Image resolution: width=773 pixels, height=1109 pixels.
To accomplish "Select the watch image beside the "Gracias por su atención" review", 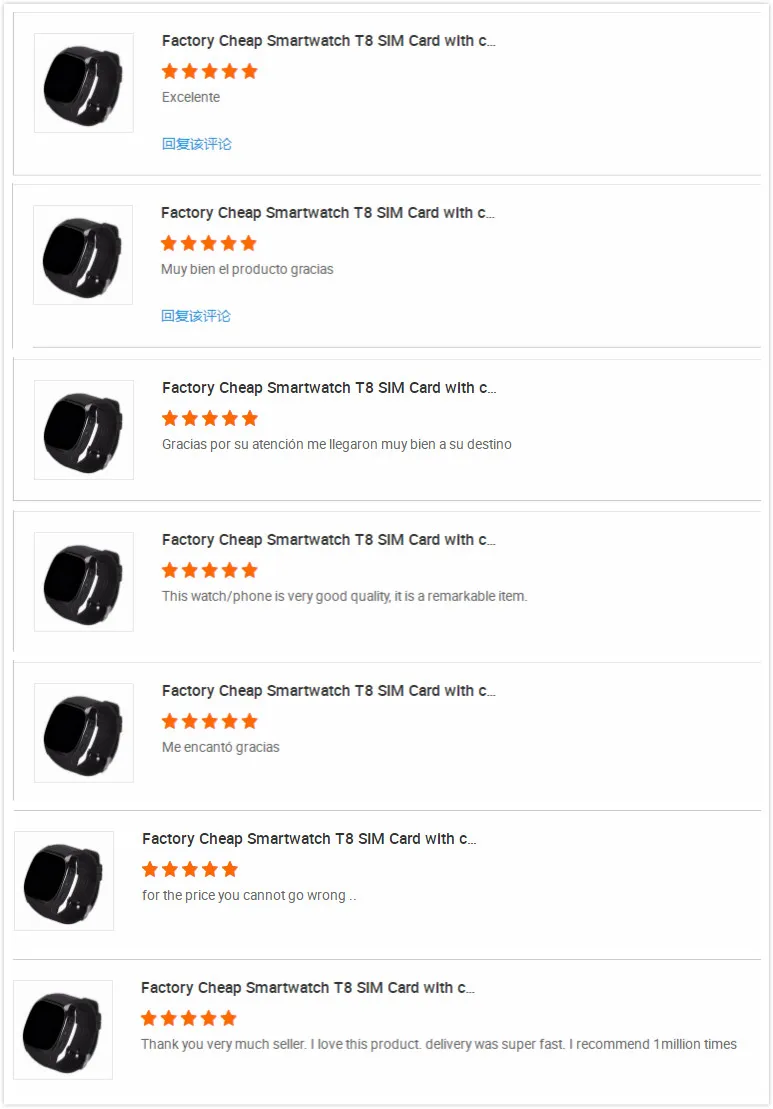I will click(84, 430).
